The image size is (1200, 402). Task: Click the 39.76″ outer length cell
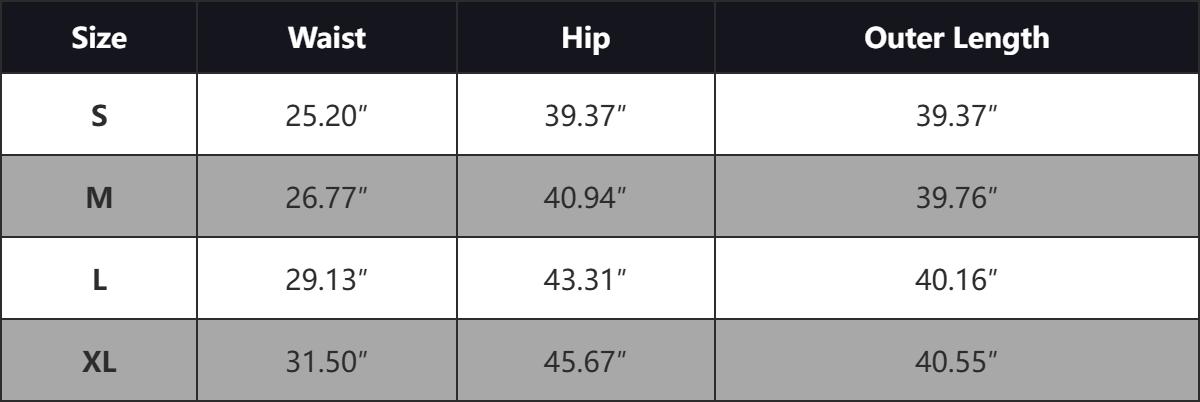point(957,198)
